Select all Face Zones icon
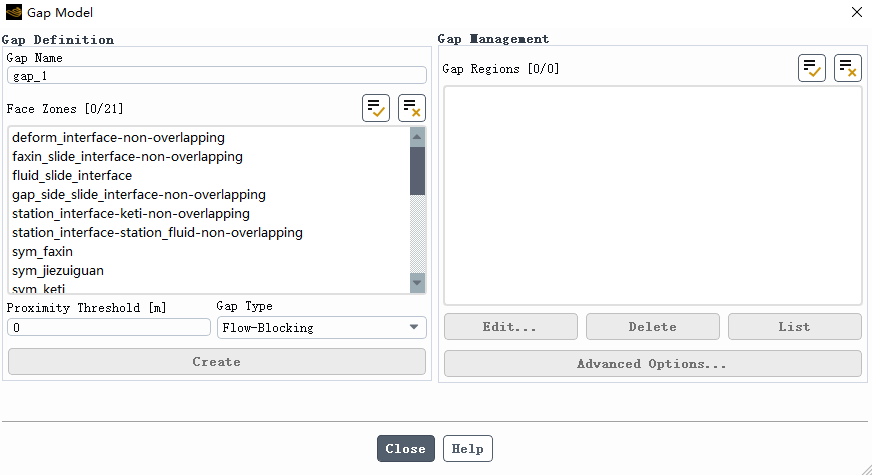Screen dimensions: 872x475 (376, 108)
